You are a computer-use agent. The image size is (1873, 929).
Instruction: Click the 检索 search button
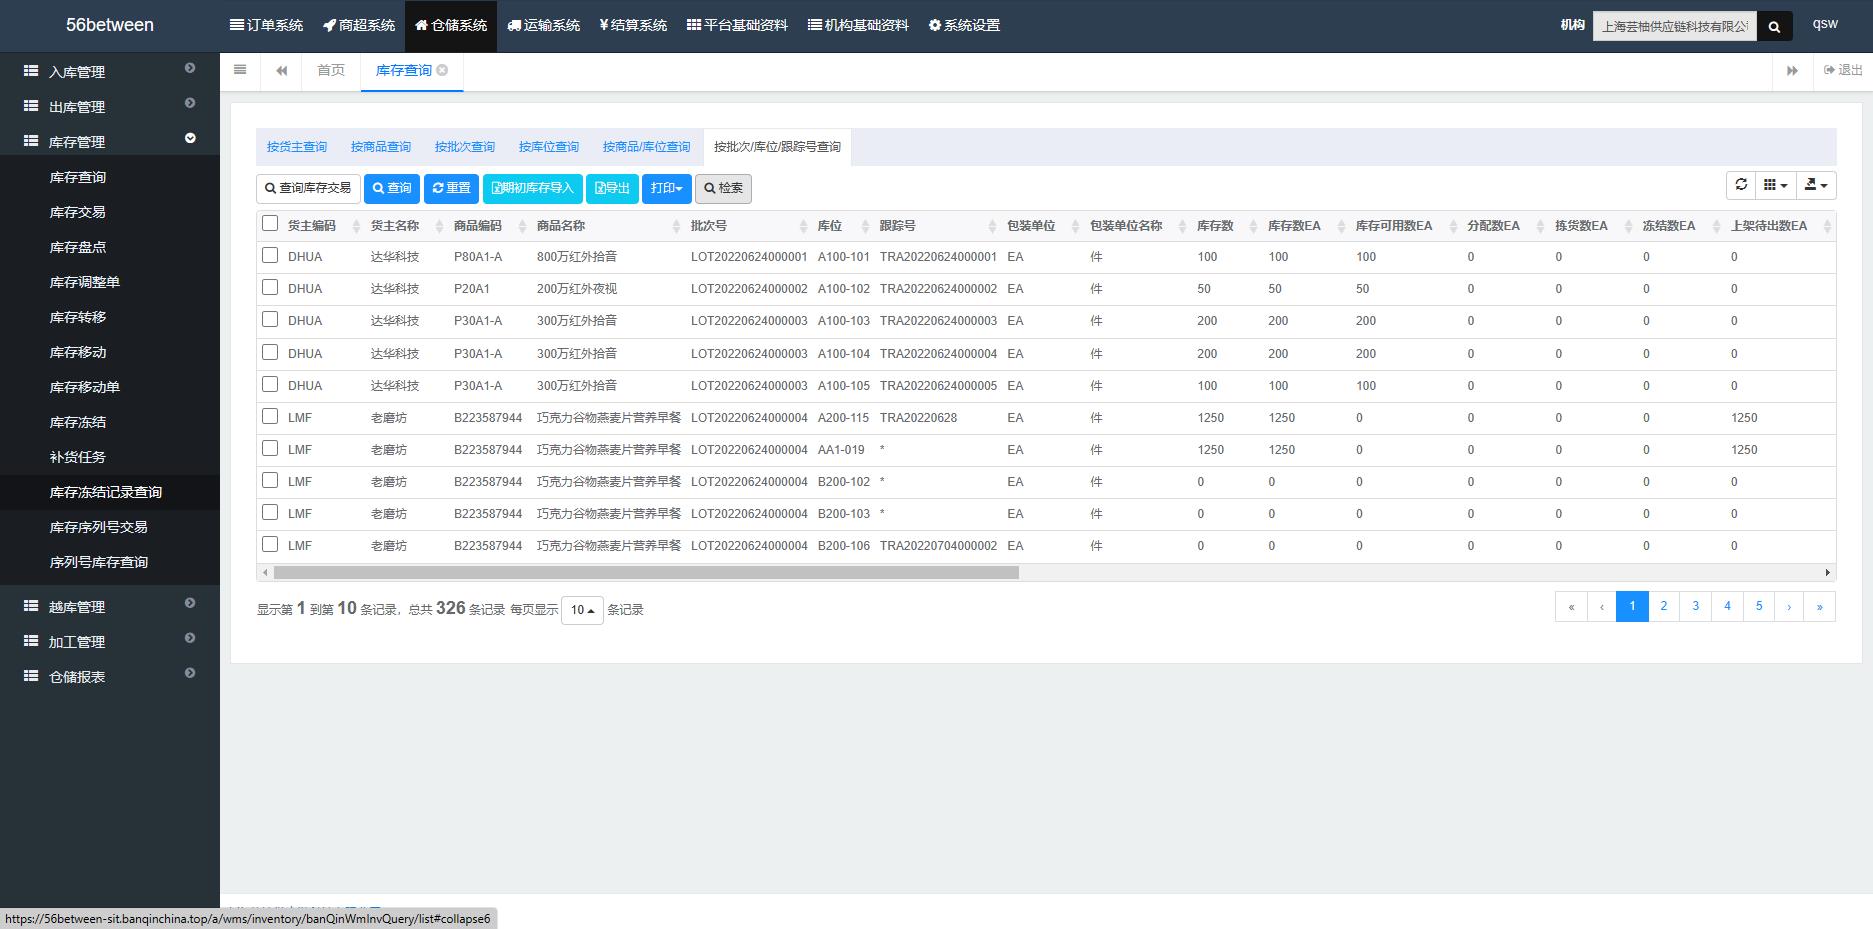tap(723, 188)
